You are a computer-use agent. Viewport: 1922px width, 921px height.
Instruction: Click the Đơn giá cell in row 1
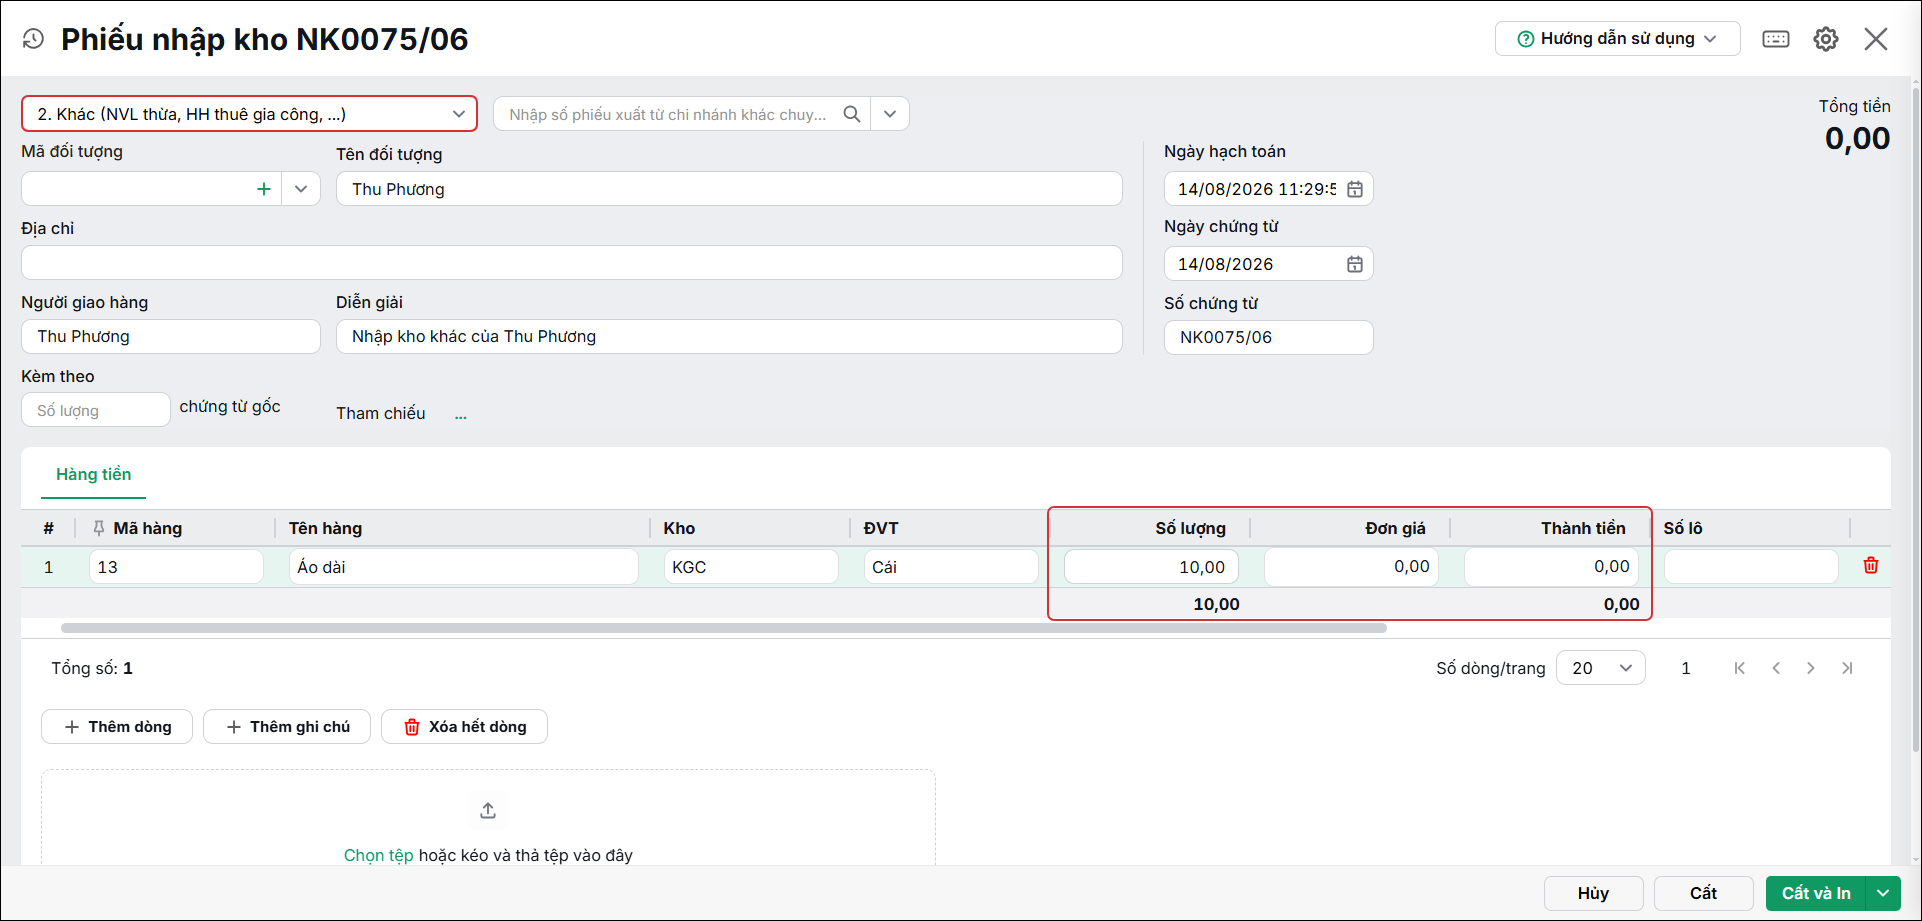point(1351,567)
